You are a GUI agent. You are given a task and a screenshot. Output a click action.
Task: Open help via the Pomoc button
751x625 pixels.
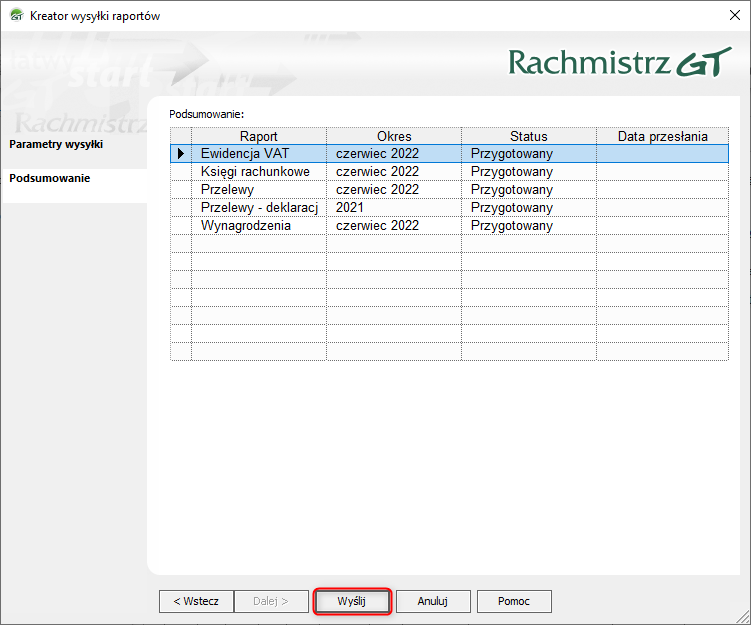[x=514, y=601]
